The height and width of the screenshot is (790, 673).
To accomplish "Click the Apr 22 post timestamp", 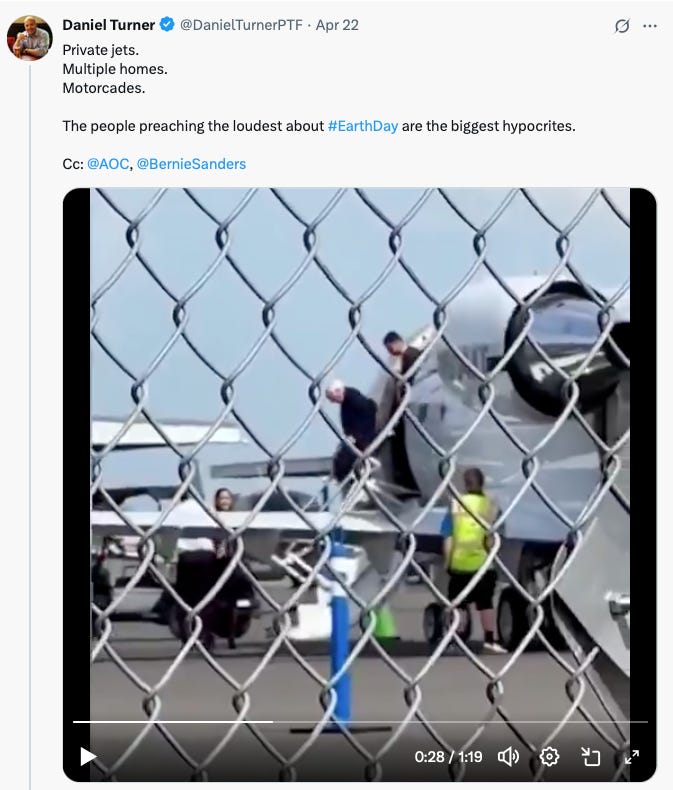I will point(337,25).
